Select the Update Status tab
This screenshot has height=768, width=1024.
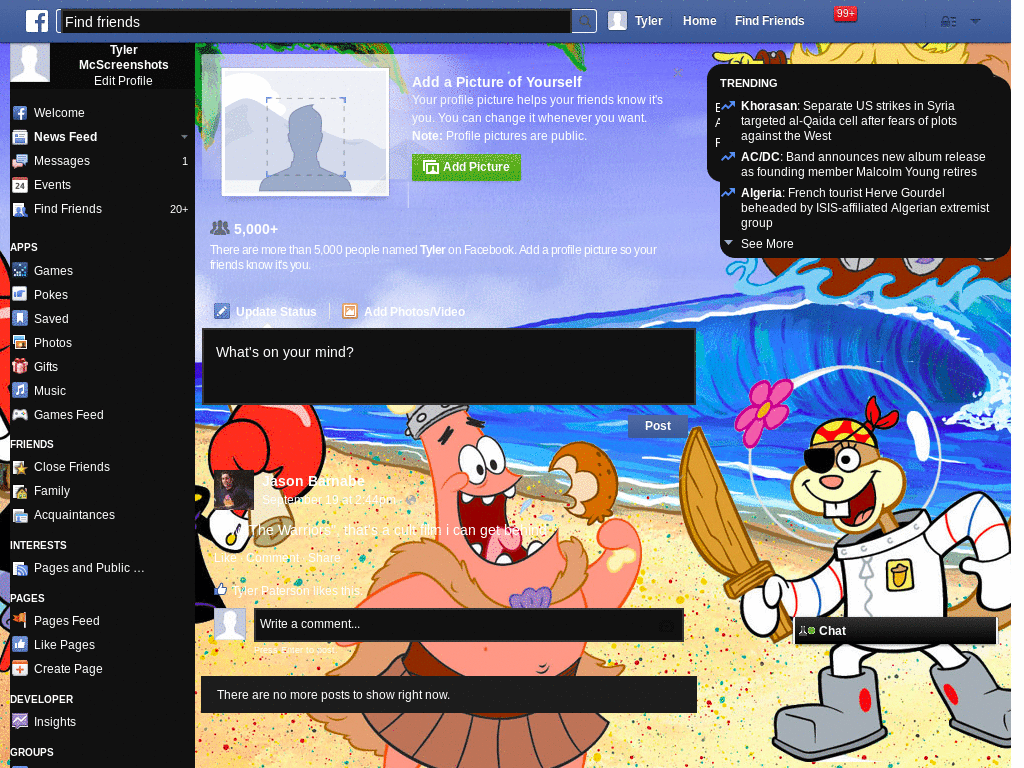pos(266,312)
